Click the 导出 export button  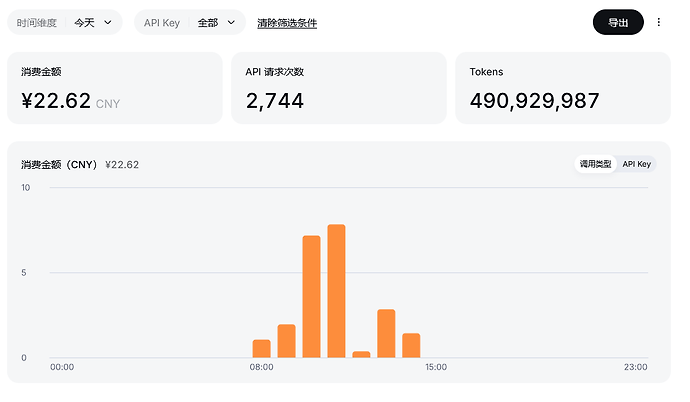pyautogui.click(x=618, y=22)
